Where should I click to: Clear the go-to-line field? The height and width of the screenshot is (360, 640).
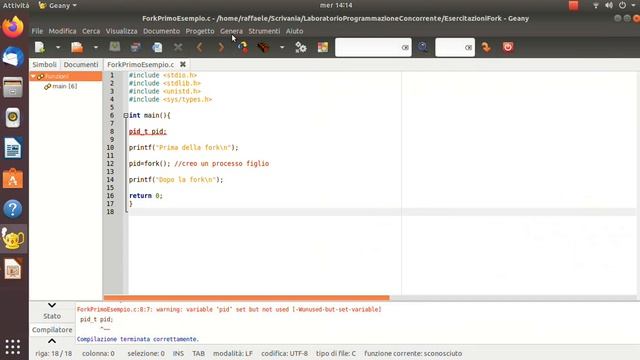click(x=469, y=47)
